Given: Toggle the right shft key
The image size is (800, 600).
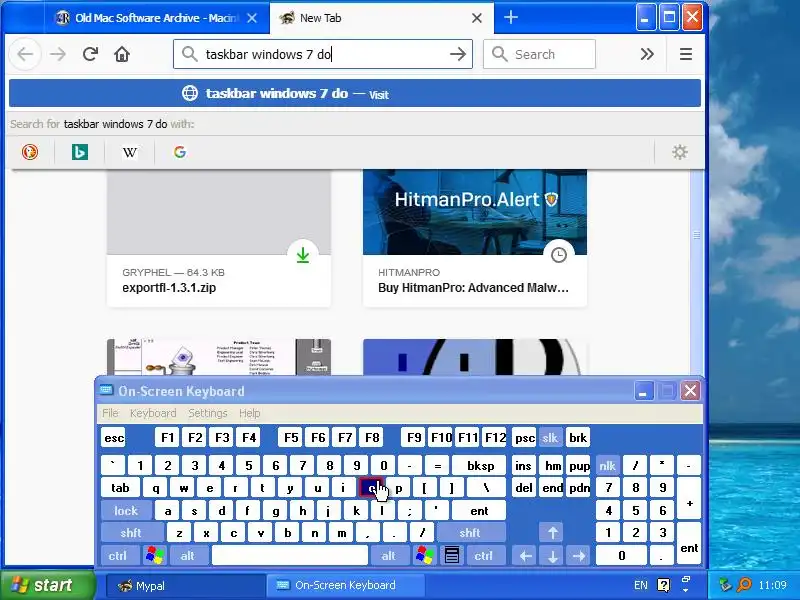Looking at the screenshot, I should [x=470, y=533].
